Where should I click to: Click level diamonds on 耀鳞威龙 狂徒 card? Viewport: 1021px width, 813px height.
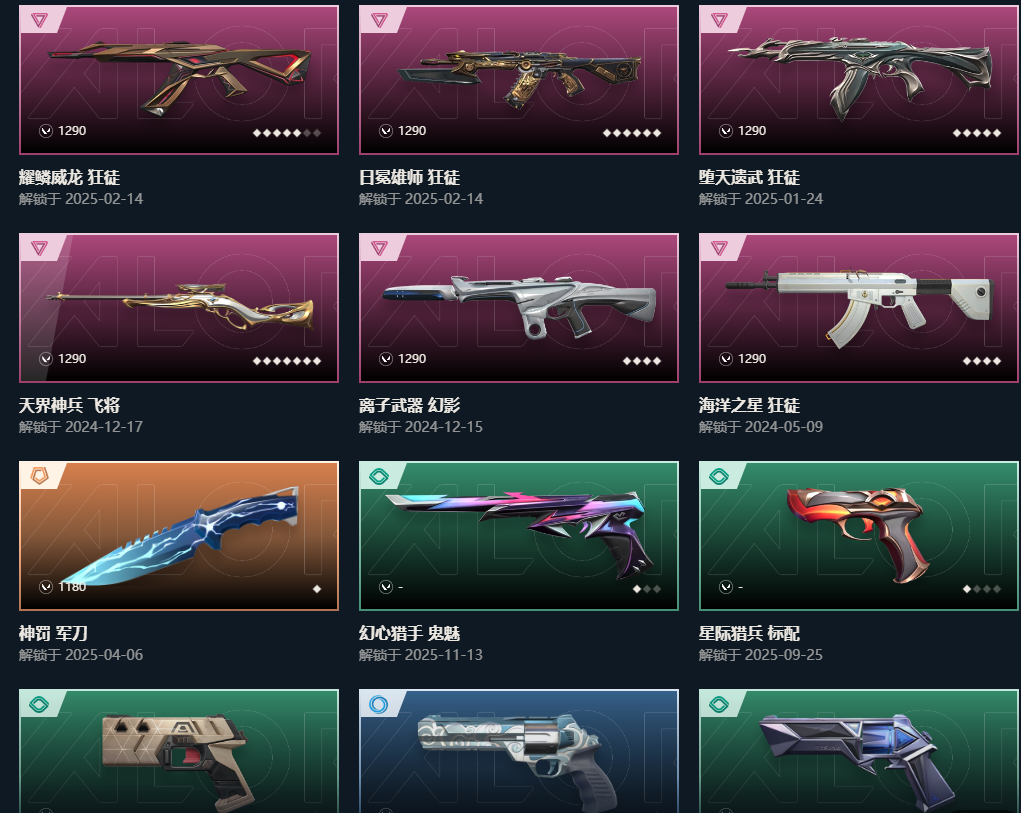[287, 133]
